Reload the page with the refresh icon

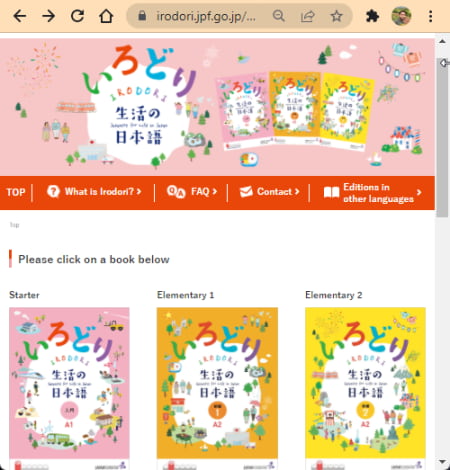[x=77, y=16]
